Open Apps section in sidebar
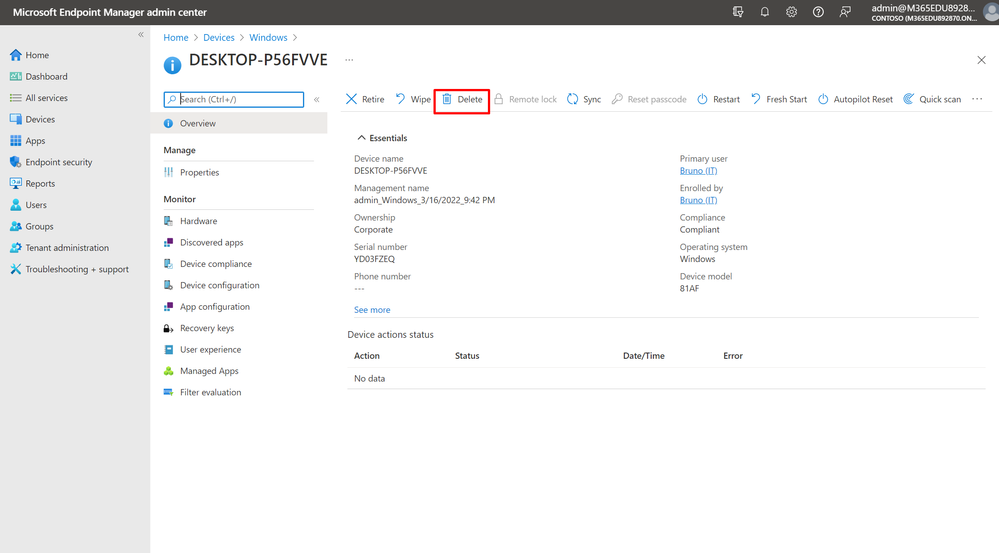The width and height of the screenshot is (999, 553). click(27, 141)
